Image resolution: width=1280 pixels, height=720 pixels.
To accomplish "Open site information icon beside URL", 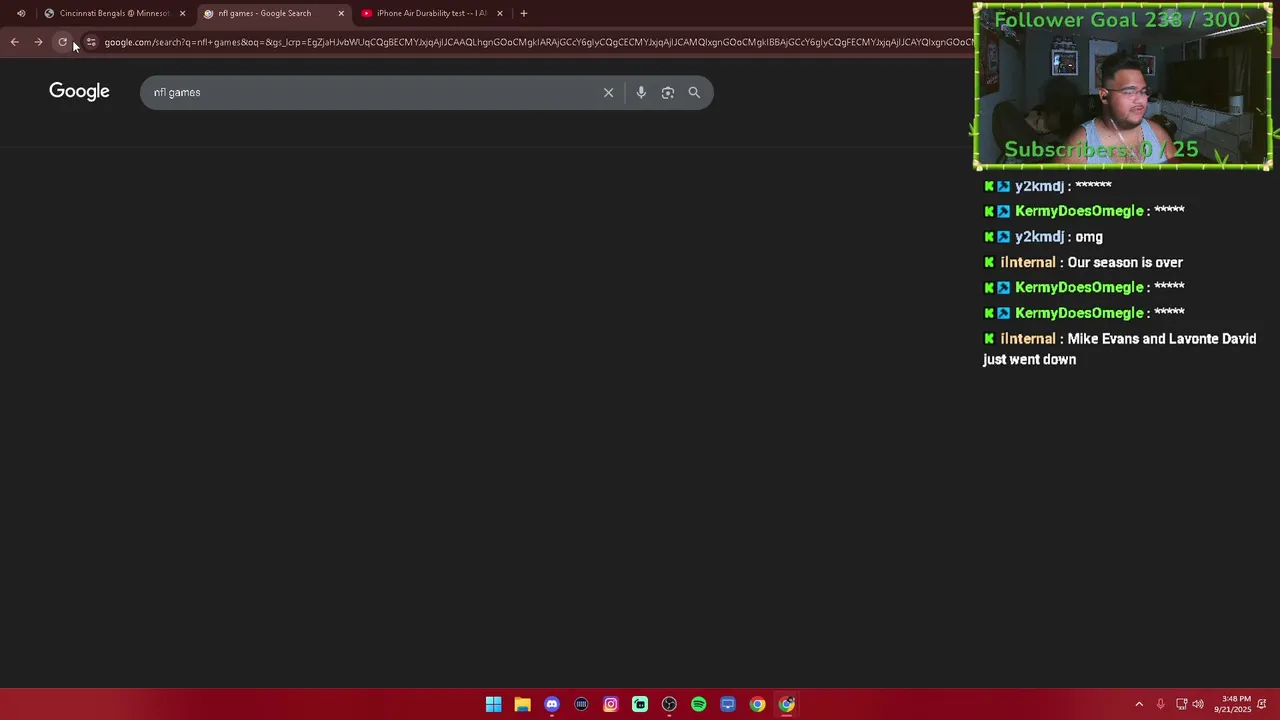I will point(91,42).
